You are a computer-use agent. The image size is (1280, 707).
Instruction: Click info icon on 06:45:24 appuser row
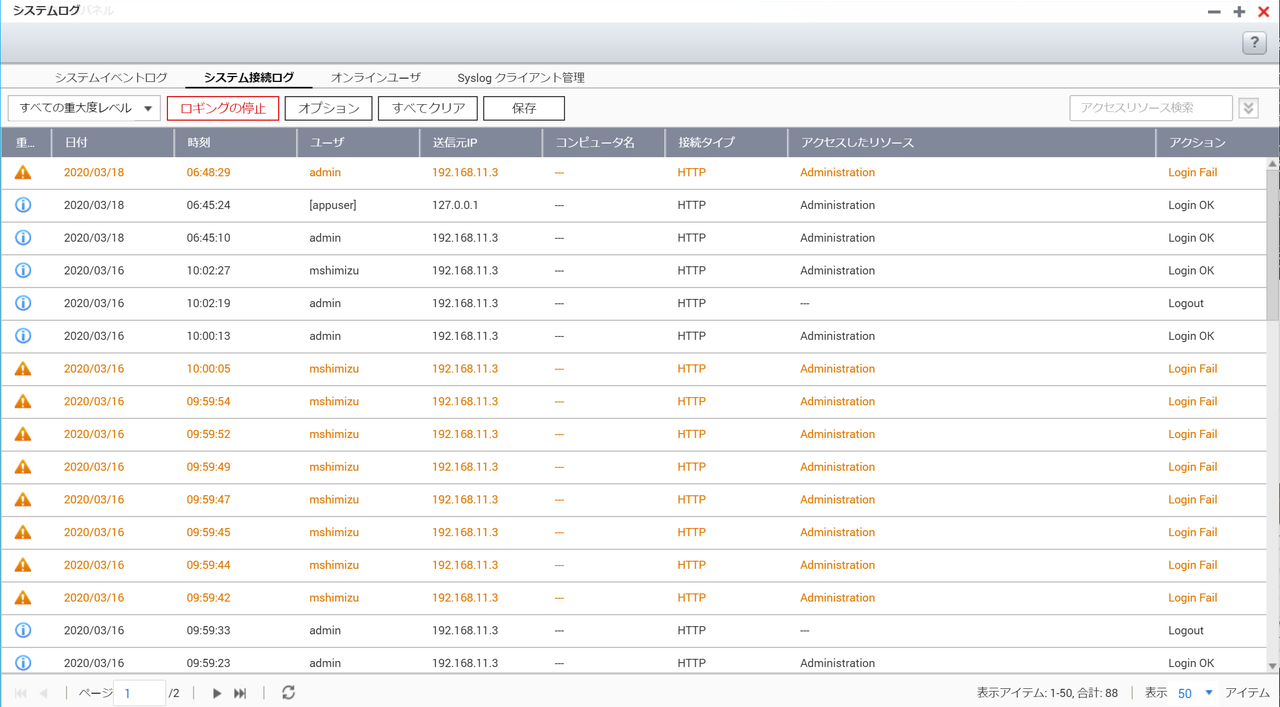(x=23, y=205)
